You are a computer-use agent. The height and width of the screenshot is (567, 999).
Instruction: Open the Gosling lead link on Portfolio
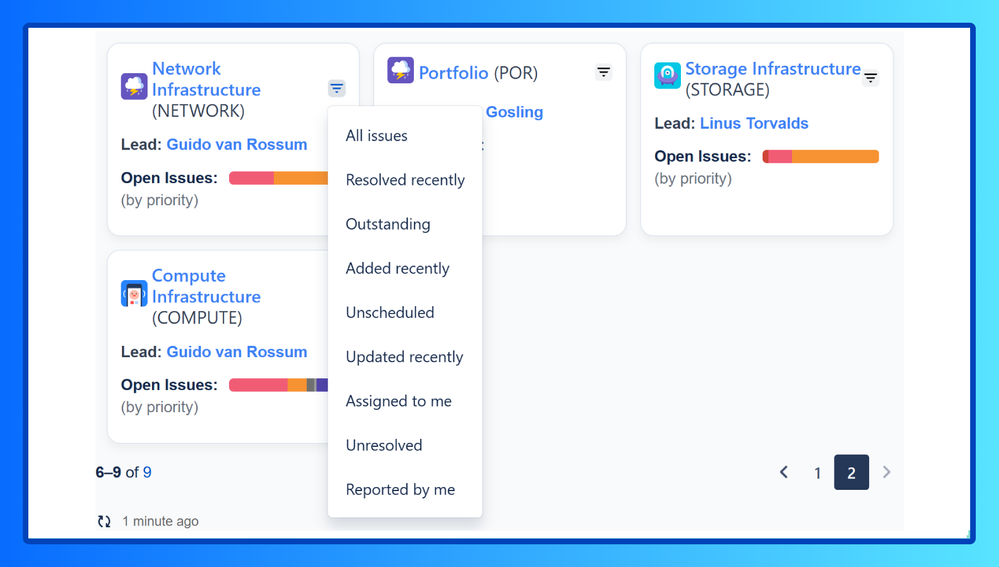(514, 112)
